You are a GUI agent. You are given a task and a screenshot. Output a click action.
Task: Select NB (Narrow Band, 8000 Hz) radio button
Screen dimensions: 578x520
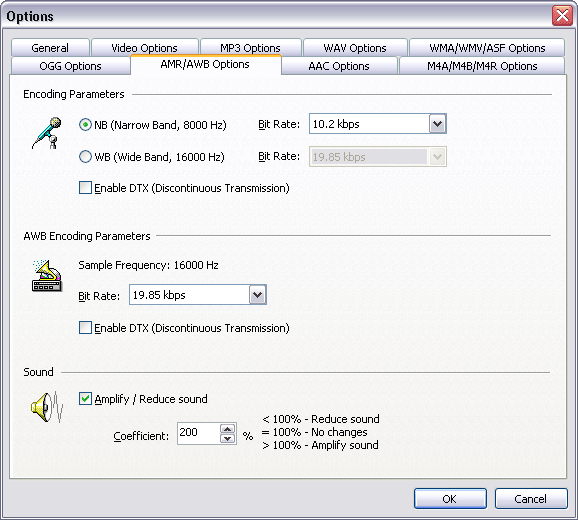point(85,125)
